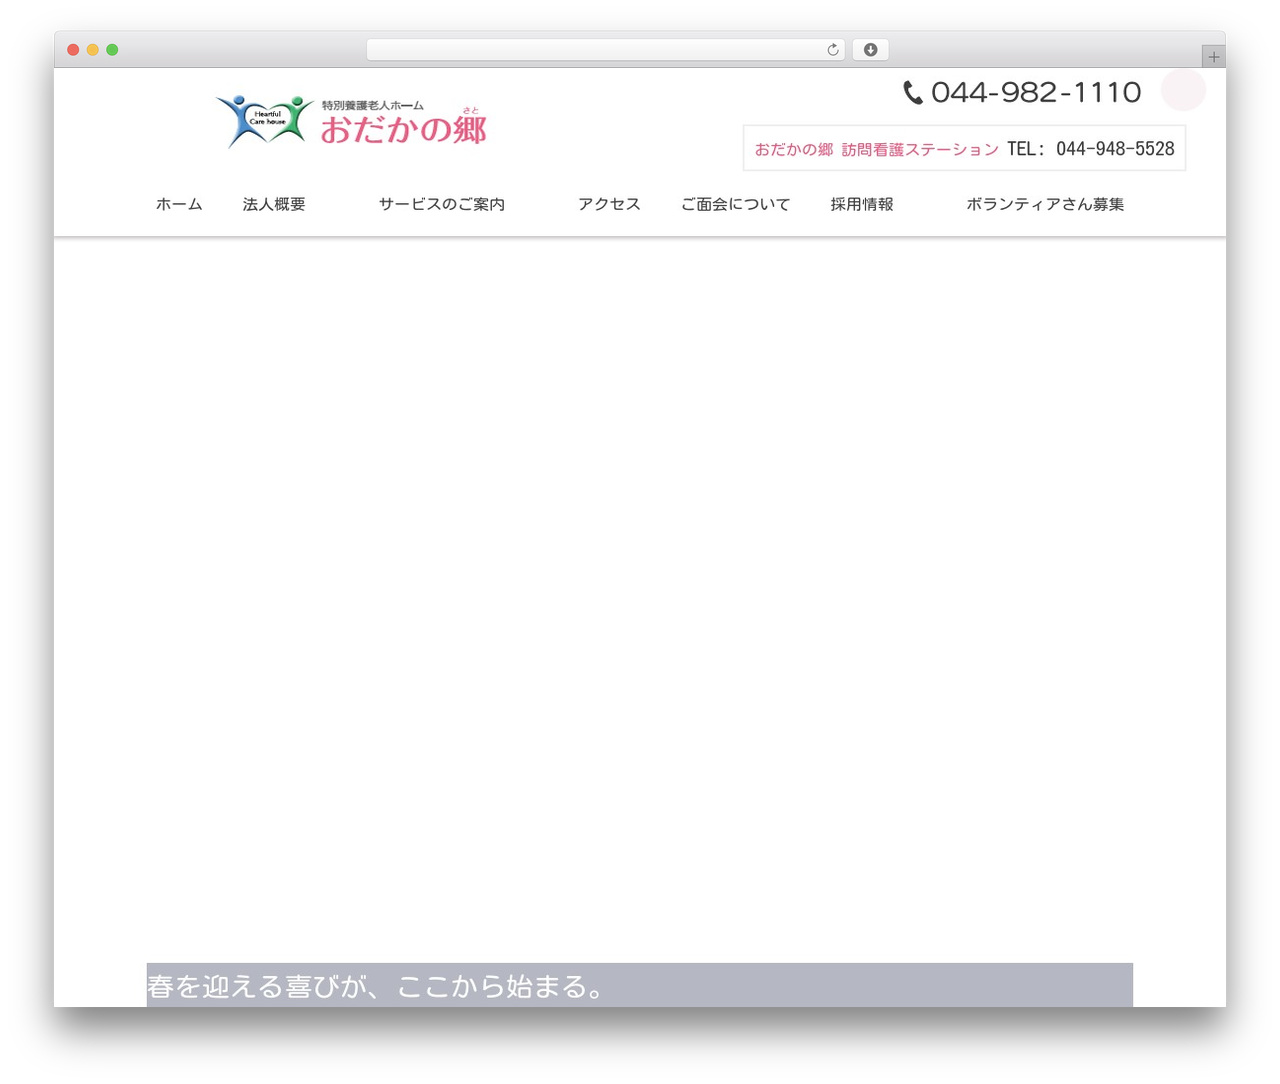Click the caption 春を迎える喜びが、ここから始まる。
This screenshot has height=1084, width=1280.
pos(377,987)
